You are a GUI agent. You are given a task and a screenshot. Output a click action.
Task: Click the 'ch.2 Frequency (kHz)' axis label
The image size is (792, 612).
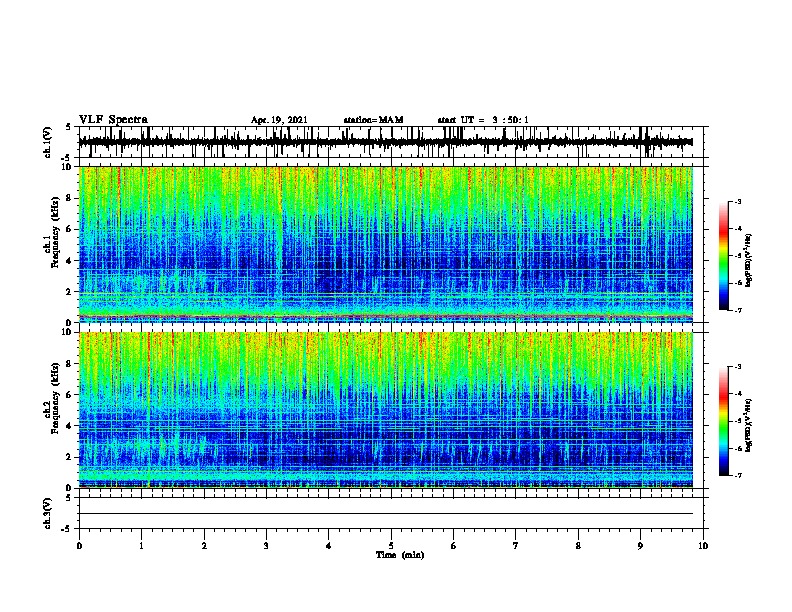coord(51,398)
